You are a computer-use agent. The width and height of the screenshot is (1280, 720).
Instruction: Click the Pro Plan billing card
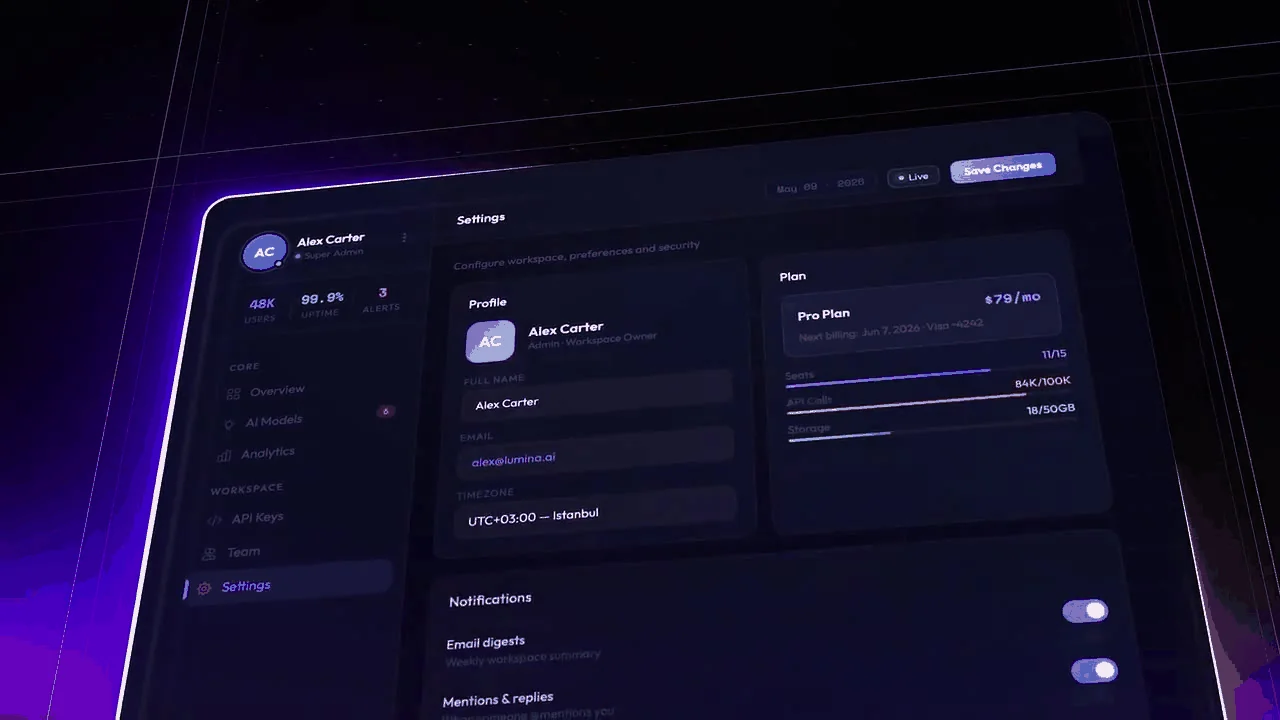921,313
